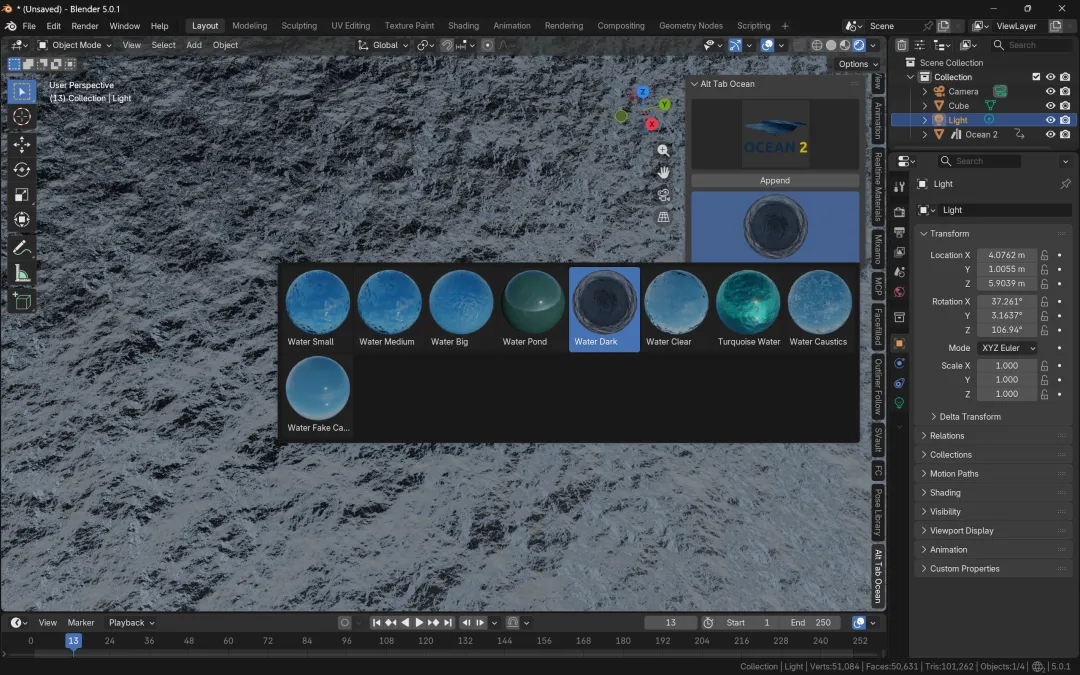Image resolution: width=1080 pixels, height=675 pixels.
Task: Select the Move tool in toolbar
Action: click(x=21, y=144)
